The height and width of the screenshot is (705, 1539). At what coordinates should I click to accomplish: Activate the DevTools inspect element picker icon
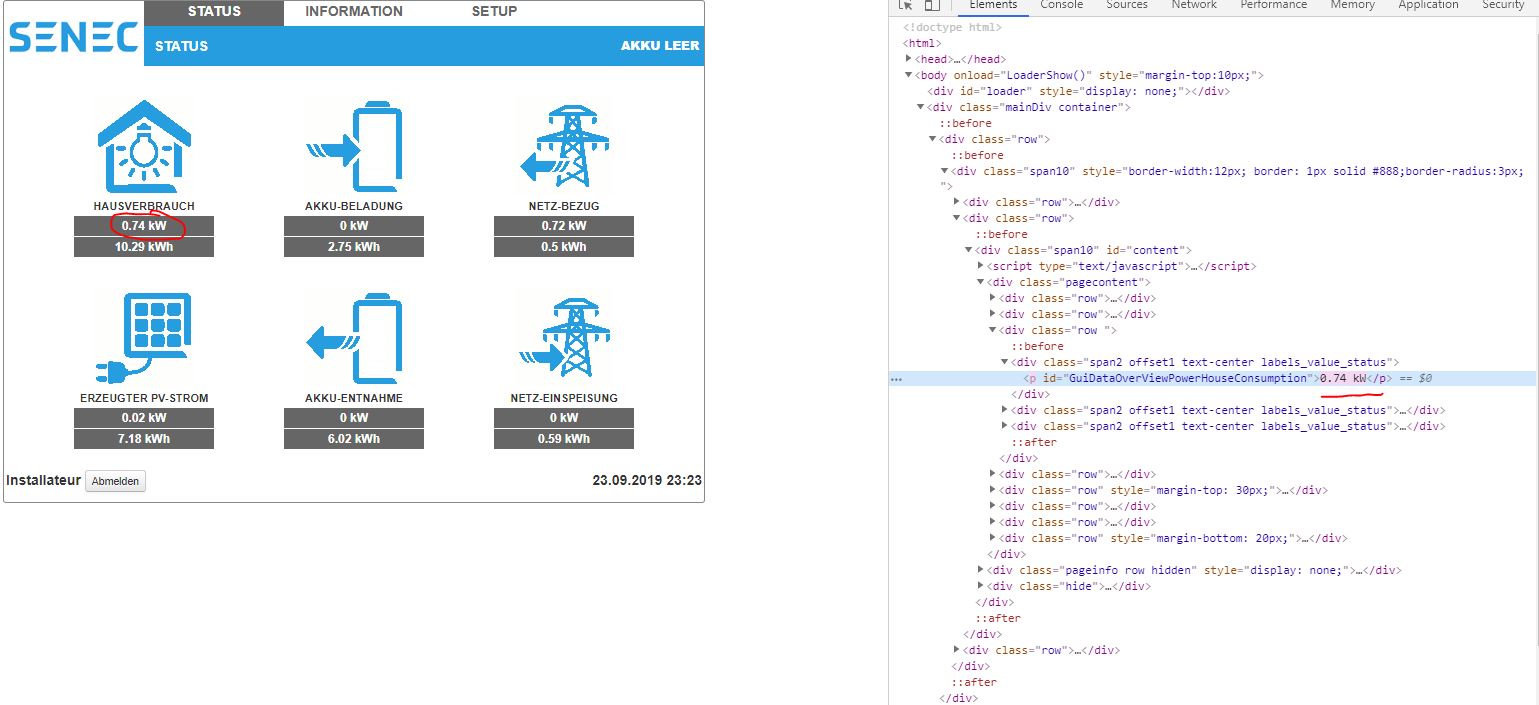click(x=906, y=5)
